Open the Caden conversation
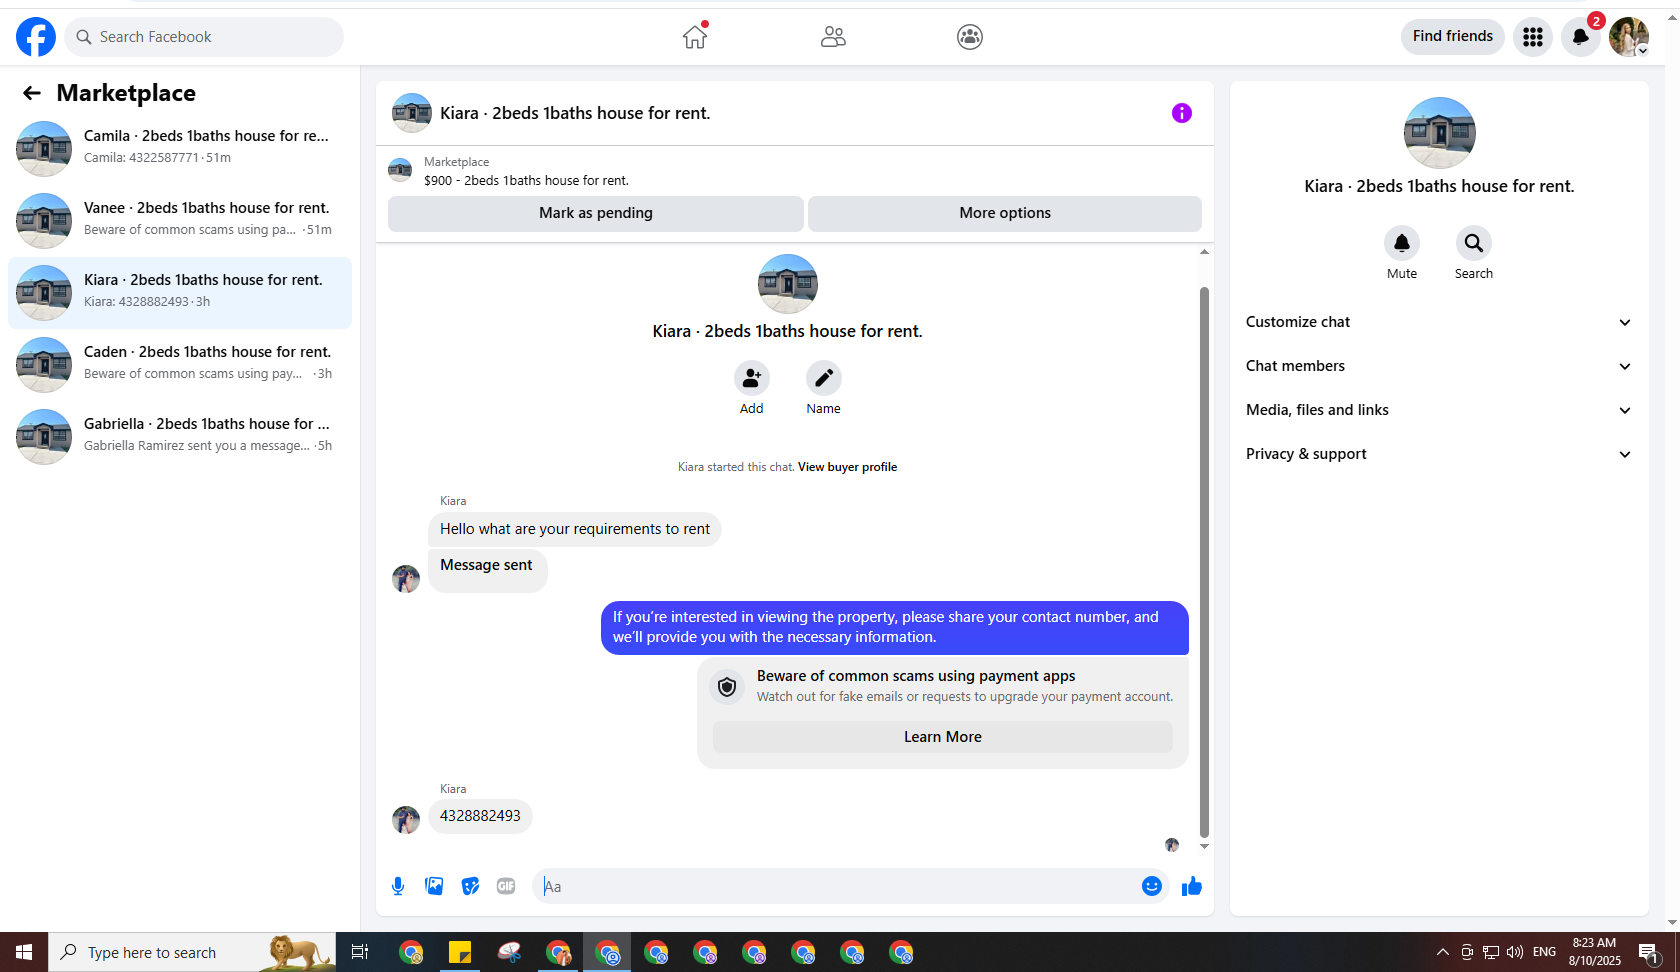This screenshot has height=972, width=1680. (180, 365)
